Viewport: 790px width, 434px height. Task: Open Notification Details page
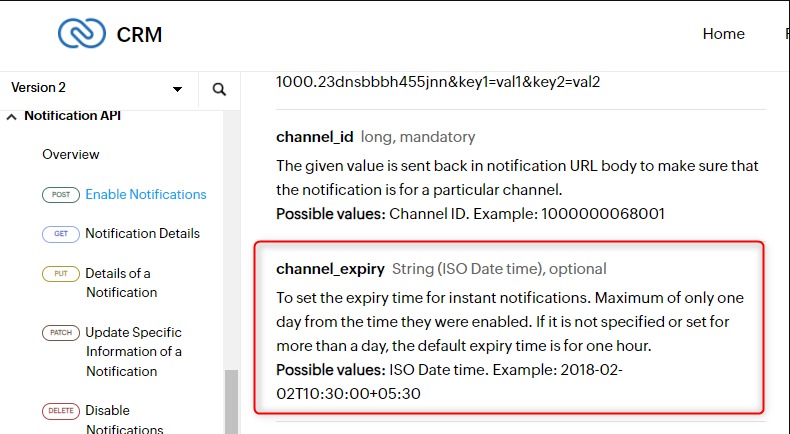coord(143,233)
